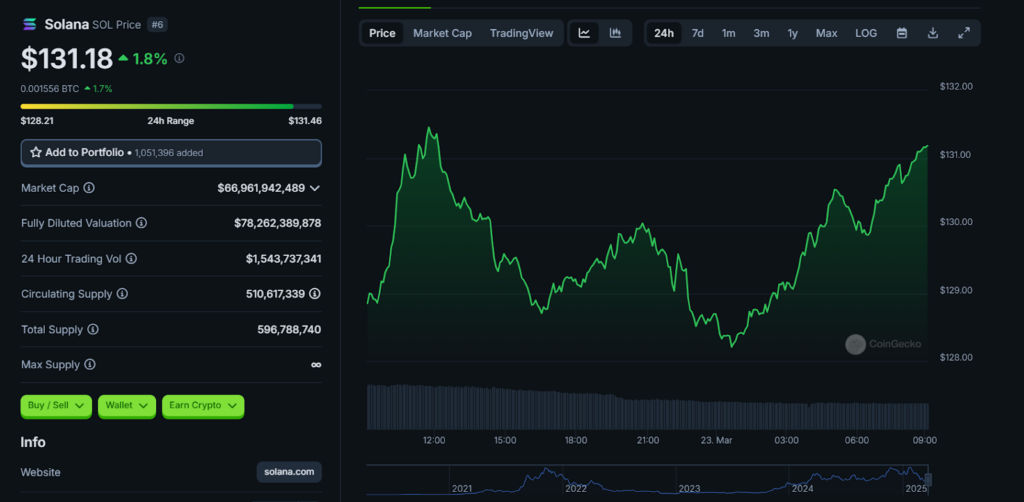Select the 7d time range
1024x502 pixels.
point(697,33)
